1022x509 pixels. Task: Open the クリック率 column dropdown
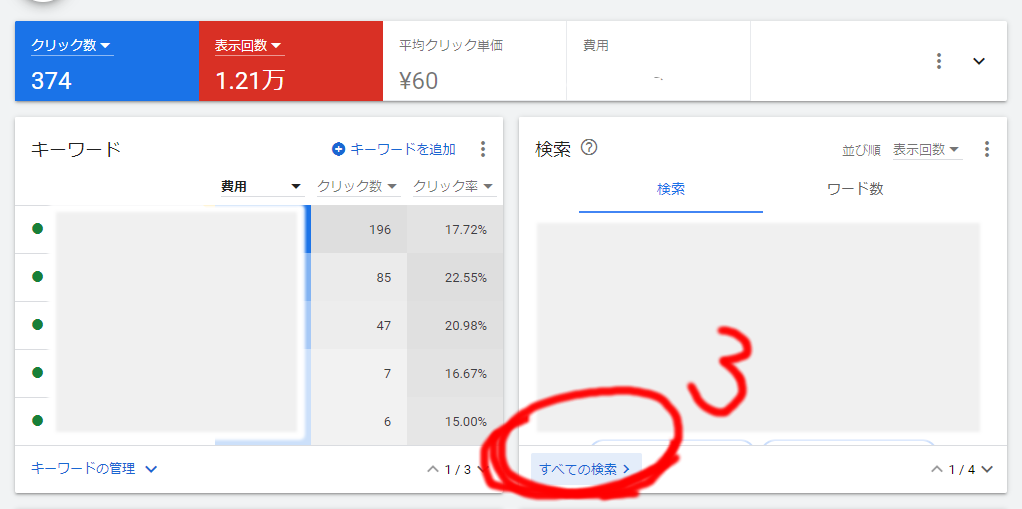tap(454, 186)
